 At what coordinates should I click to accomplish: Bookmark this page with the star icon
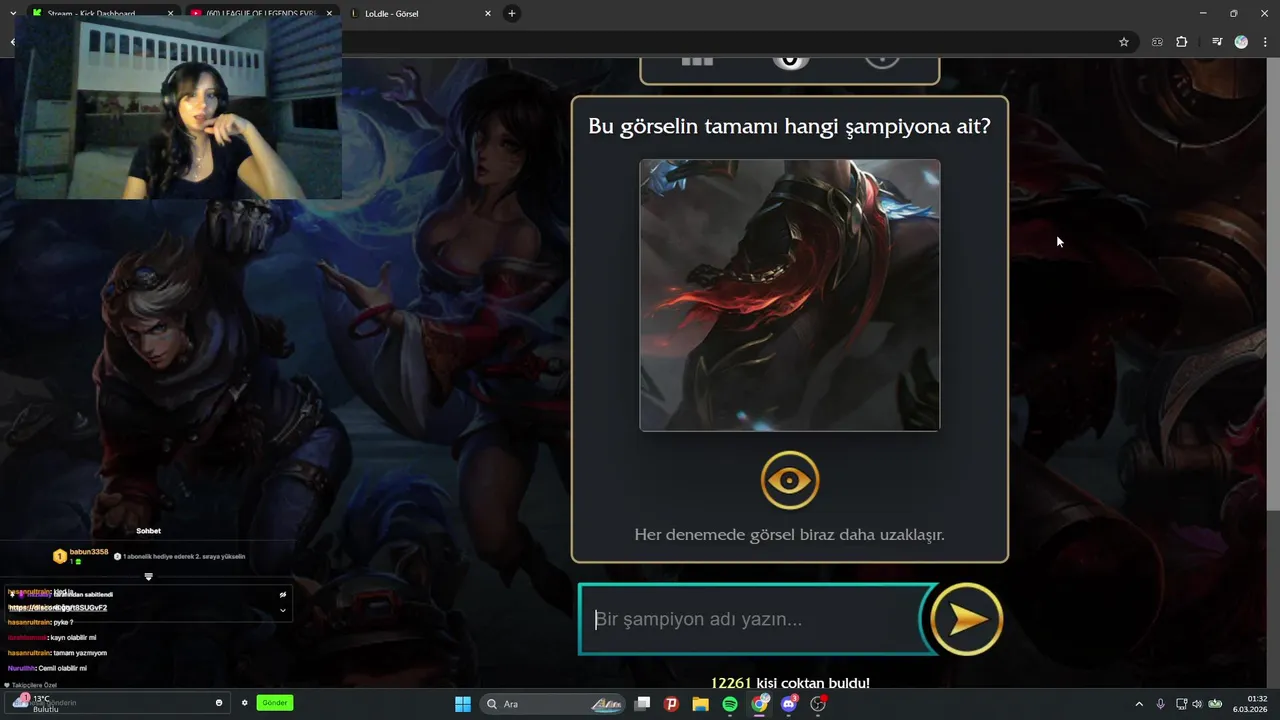(x=1124, y=42)
